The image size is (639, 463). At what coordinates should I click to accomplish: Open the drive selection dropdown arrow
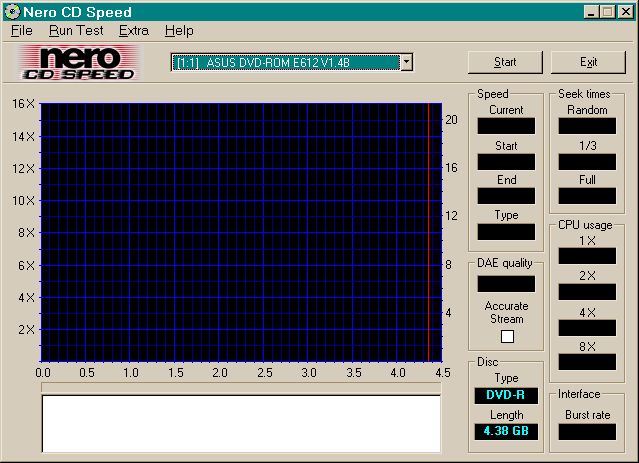point(406,63)
